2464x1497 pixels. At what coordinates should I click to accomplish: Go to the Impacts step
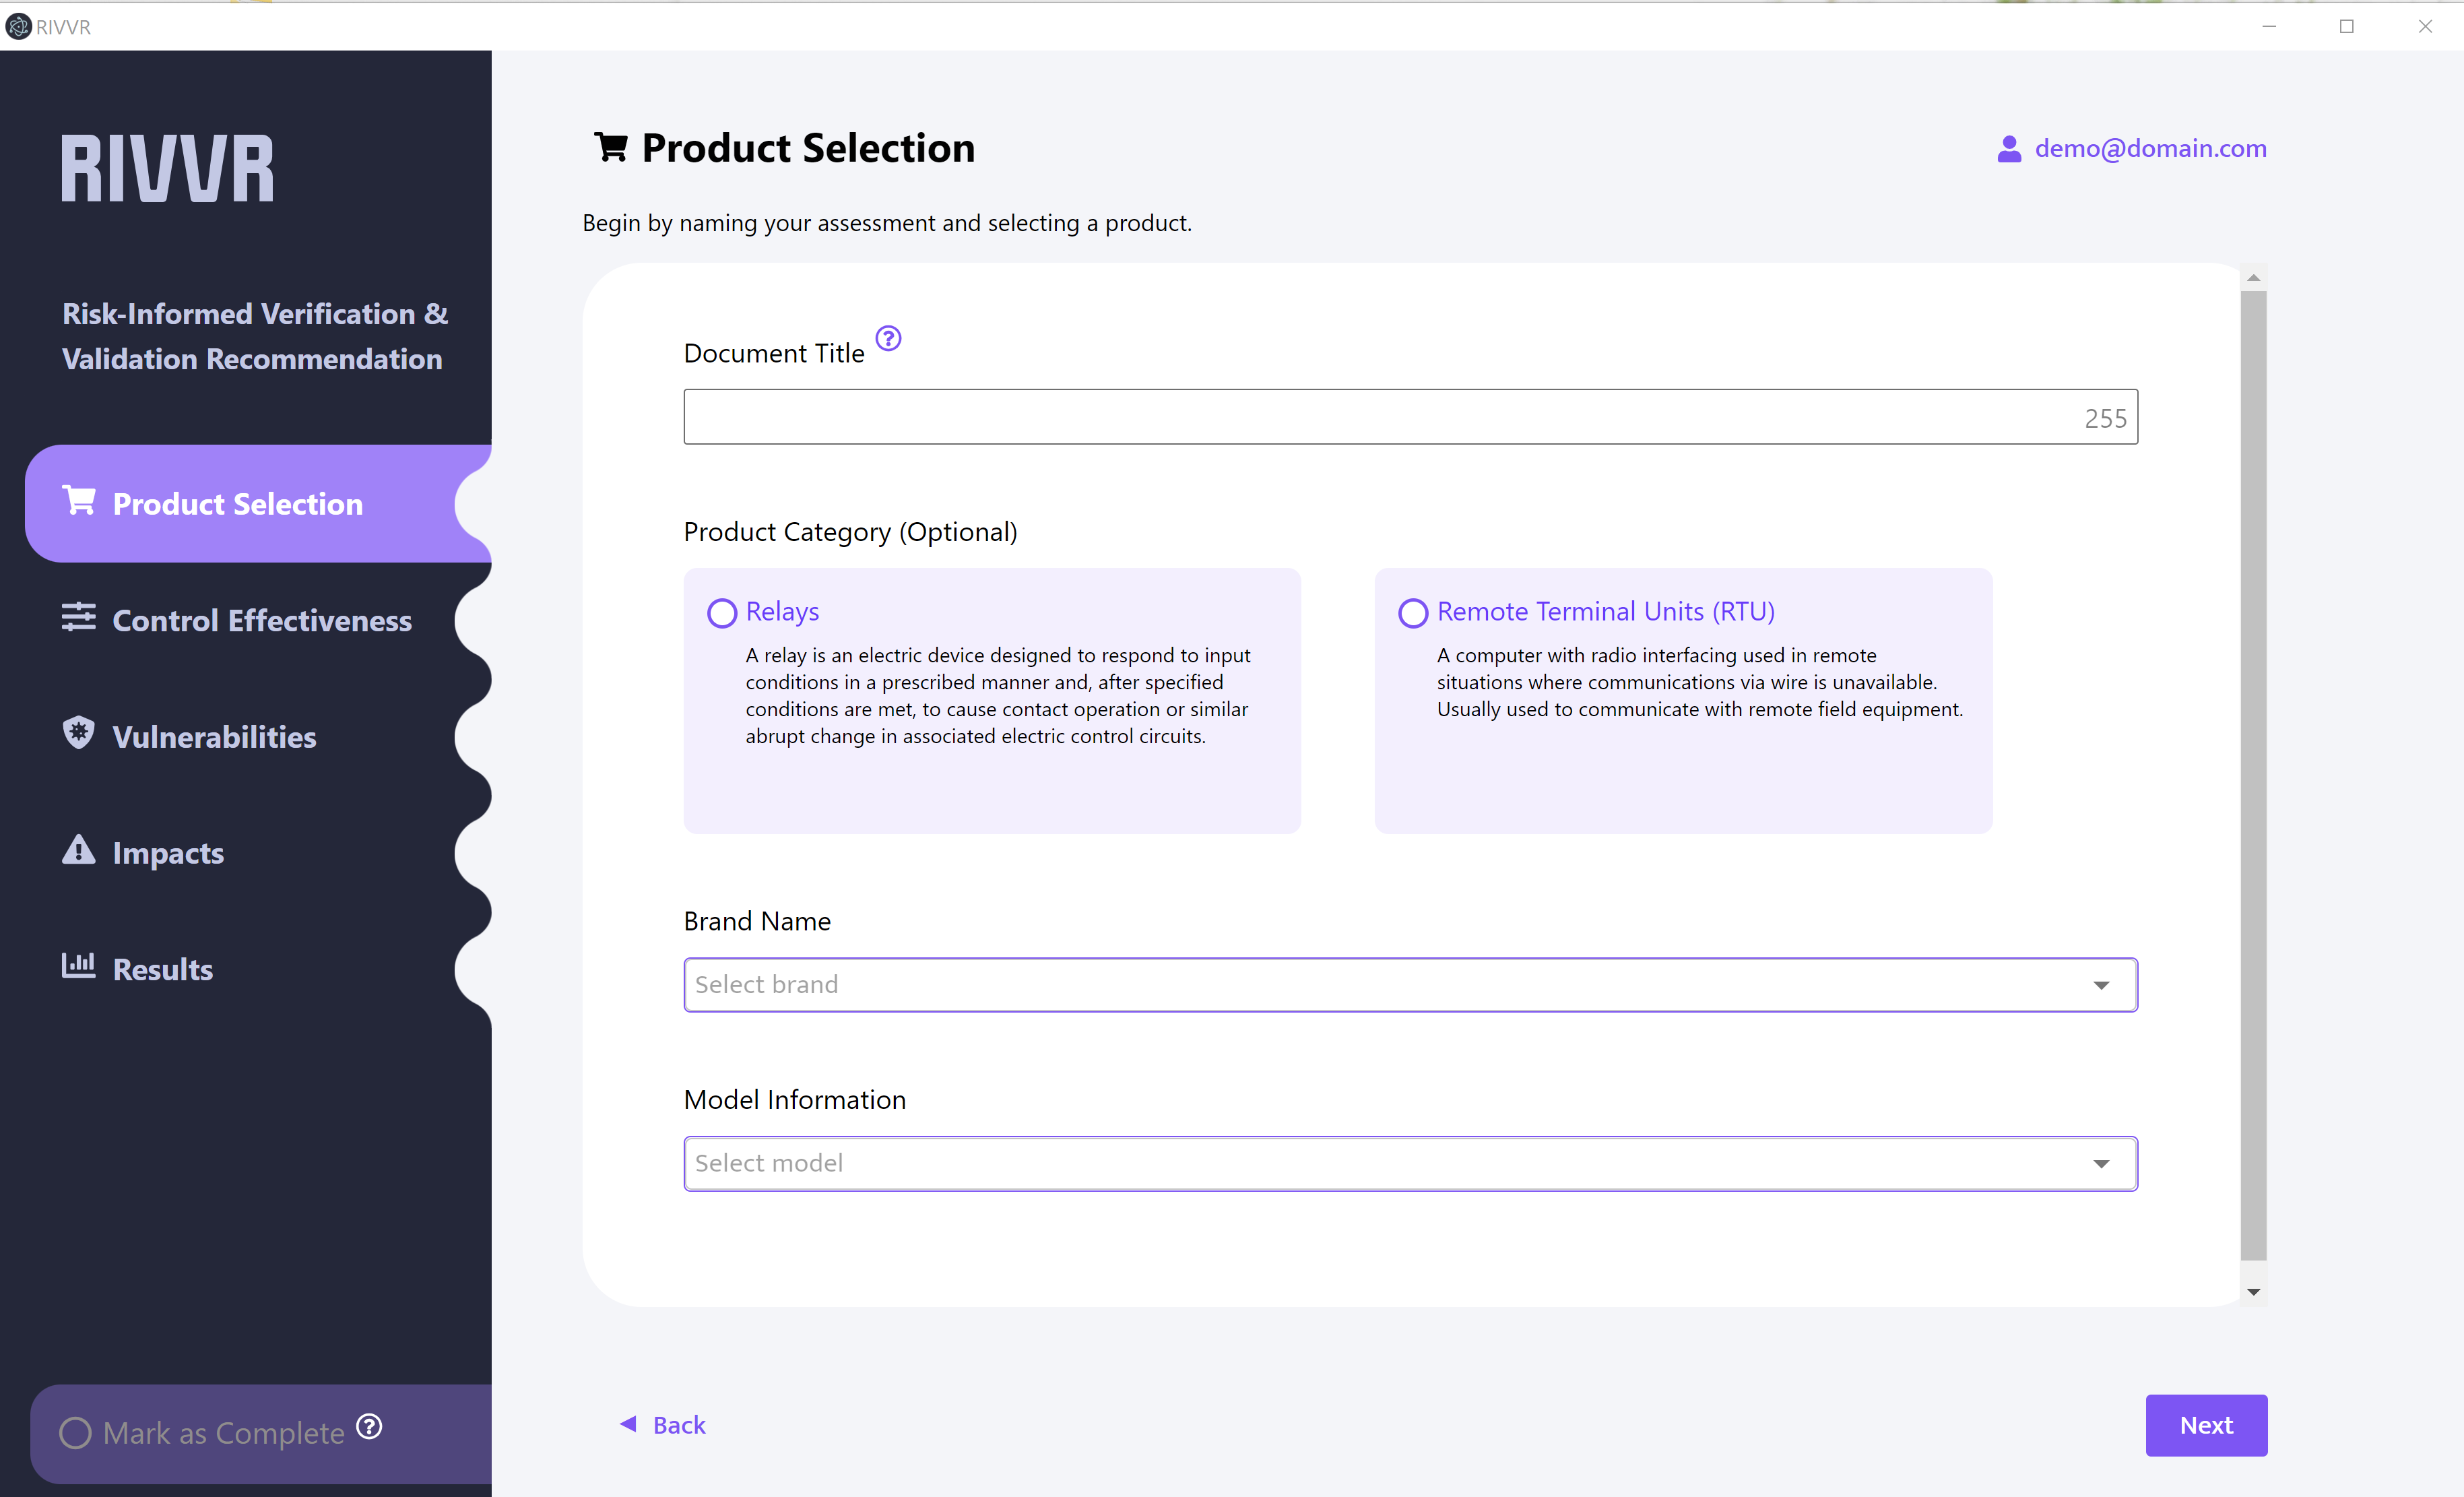click(x=258, y=853)
